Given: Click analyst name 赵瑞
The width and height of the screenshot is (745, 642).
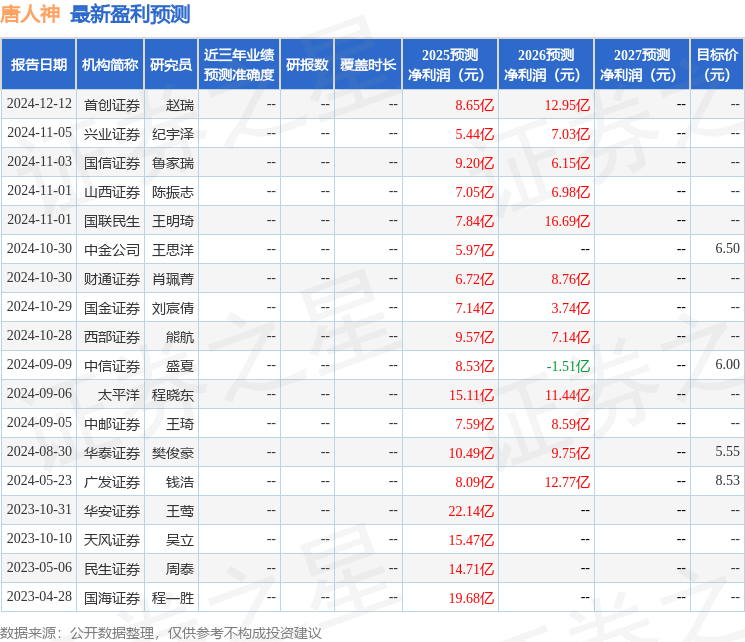Looking at the screenshot, I should [180, 105].
